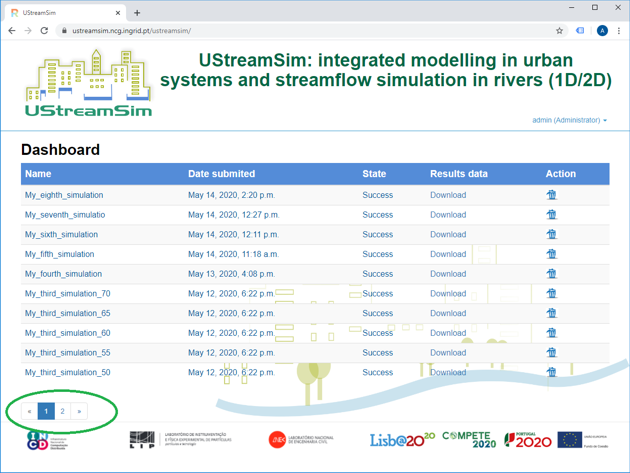Viewport: 630px width, 473px height.
Task: Open the My_seventh_simulatio name link
Action: click(65, 215)
